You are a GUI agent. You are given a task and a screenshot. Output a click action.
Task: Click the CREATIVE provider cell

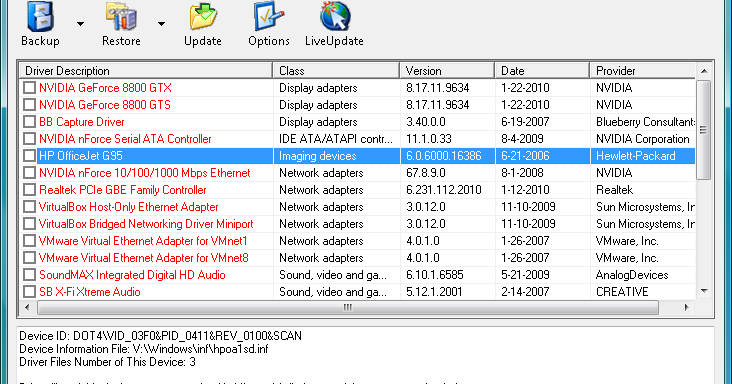(x=622, y=292)
